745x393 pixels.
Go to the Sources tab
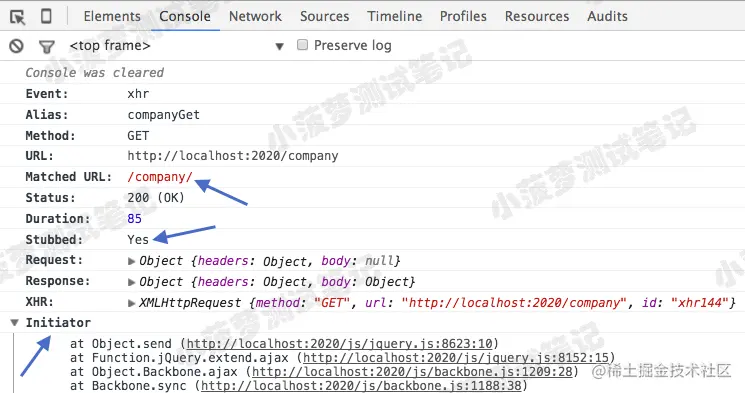(325, 16)
